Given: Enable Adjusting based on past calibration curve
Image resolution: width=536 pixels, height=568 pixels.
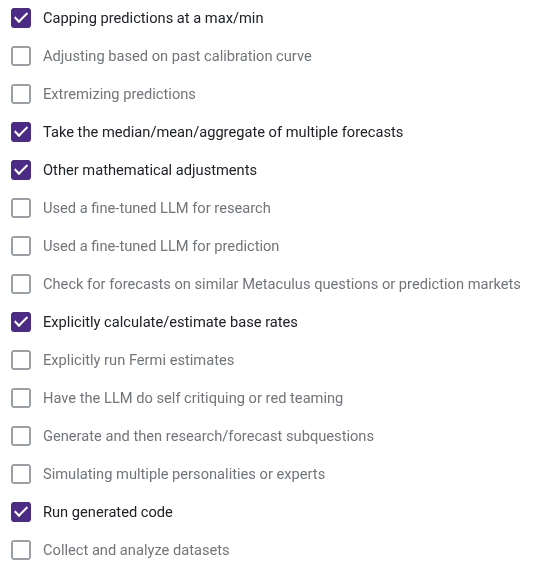Looking at the screenshot, I should tap(21, 56).
